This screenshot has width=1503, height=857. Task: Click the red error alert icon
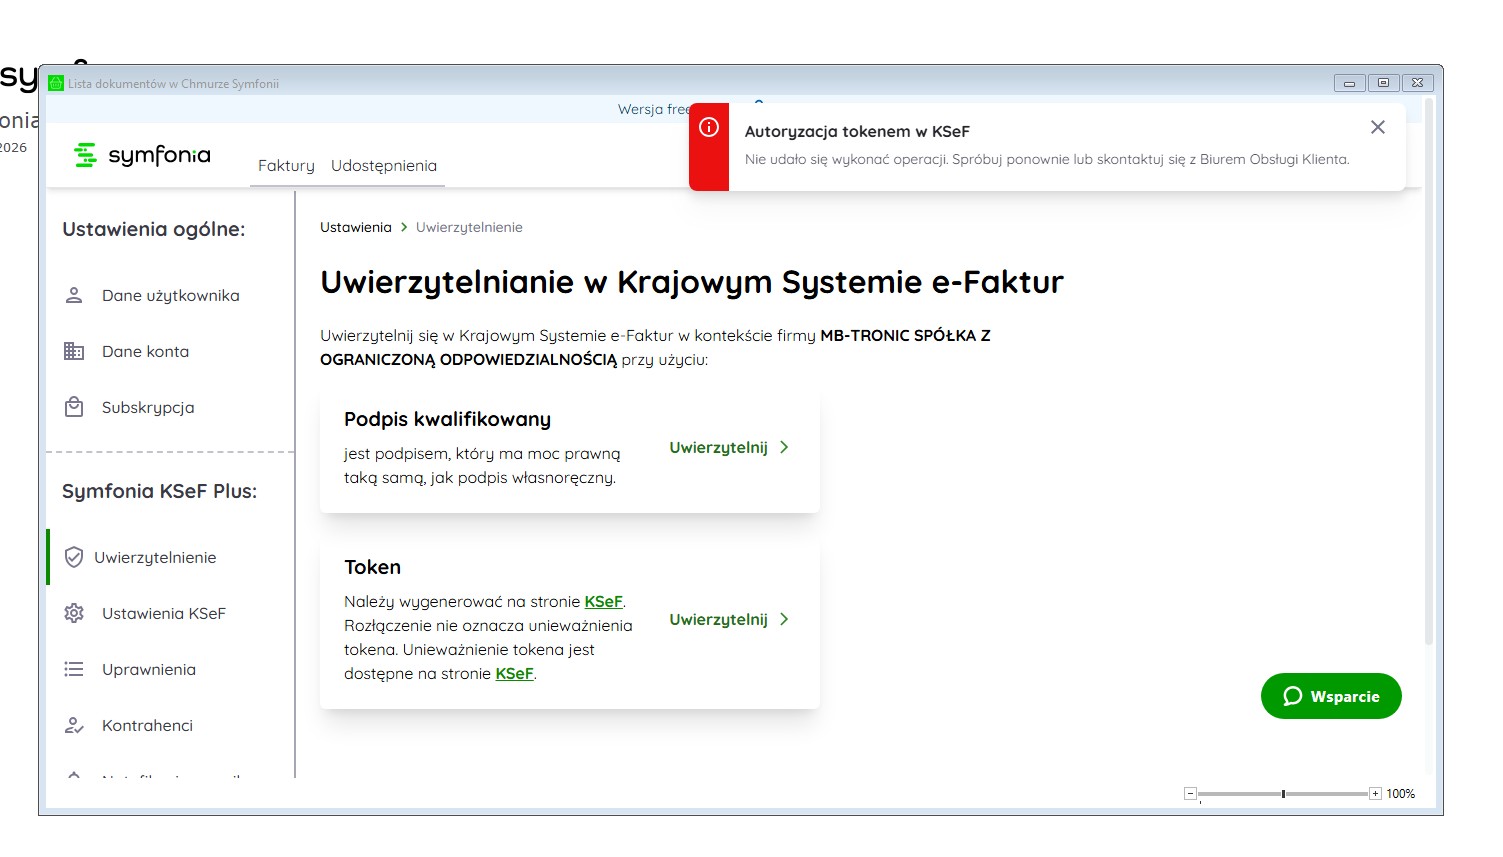[x=709, y=127]
